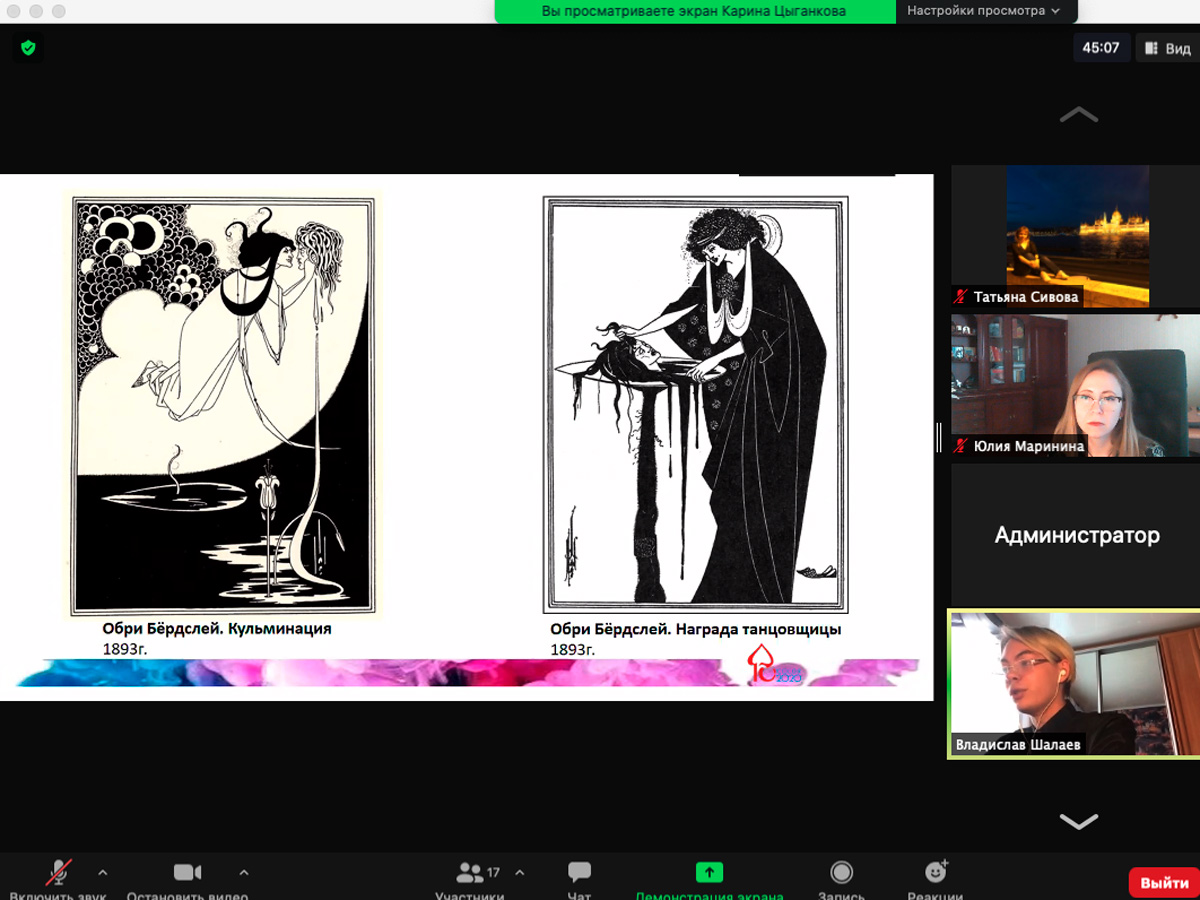Click the name label Юлия Маринина
This screenshot has width=1200, height=900.
coord(1029,447)
